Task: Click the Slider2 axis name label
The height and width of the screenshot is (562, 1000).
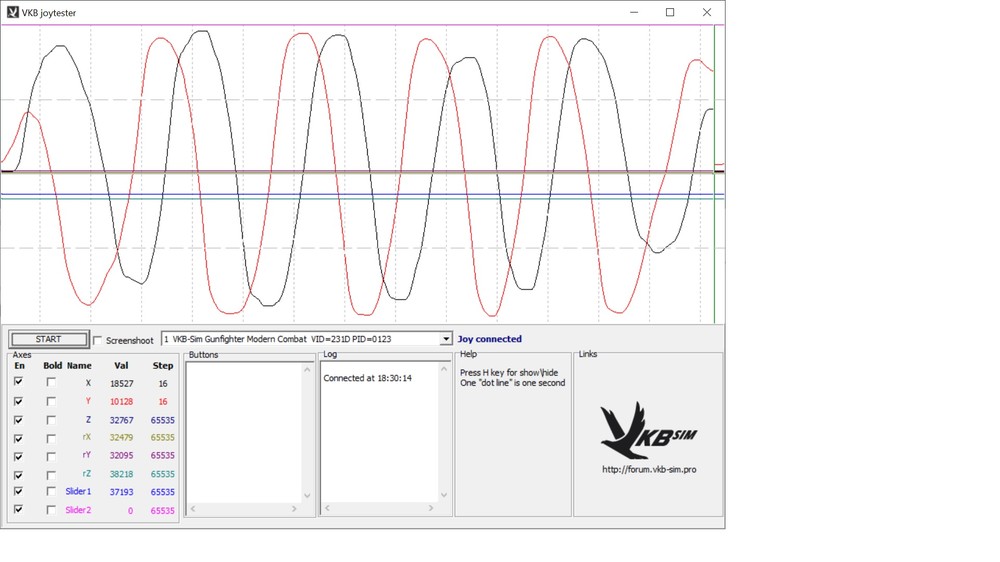Action: click(x=78, y=510)
